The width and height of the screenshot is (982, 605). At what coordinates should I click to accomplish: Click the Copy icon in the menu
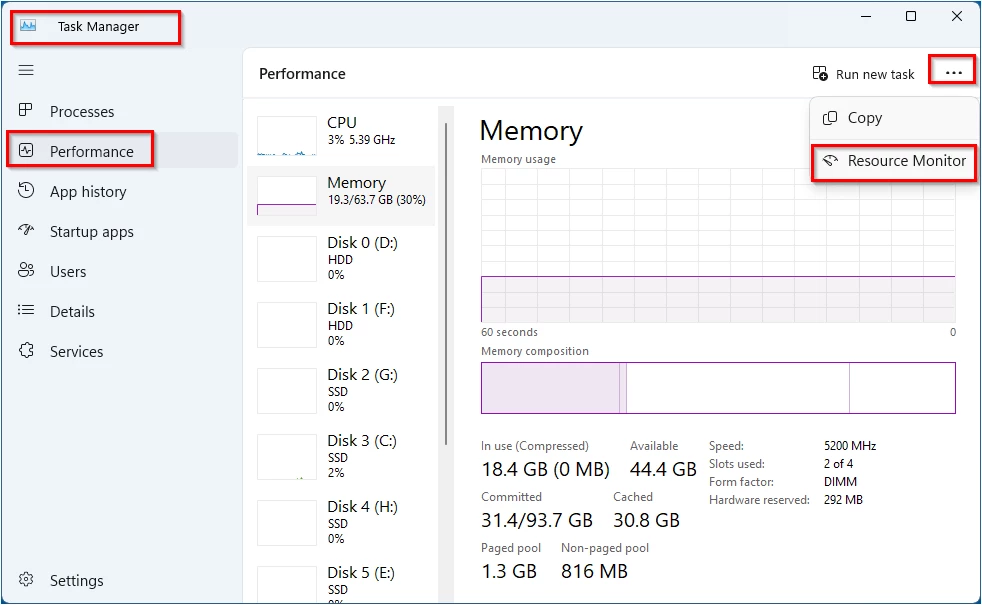(830, 118)
